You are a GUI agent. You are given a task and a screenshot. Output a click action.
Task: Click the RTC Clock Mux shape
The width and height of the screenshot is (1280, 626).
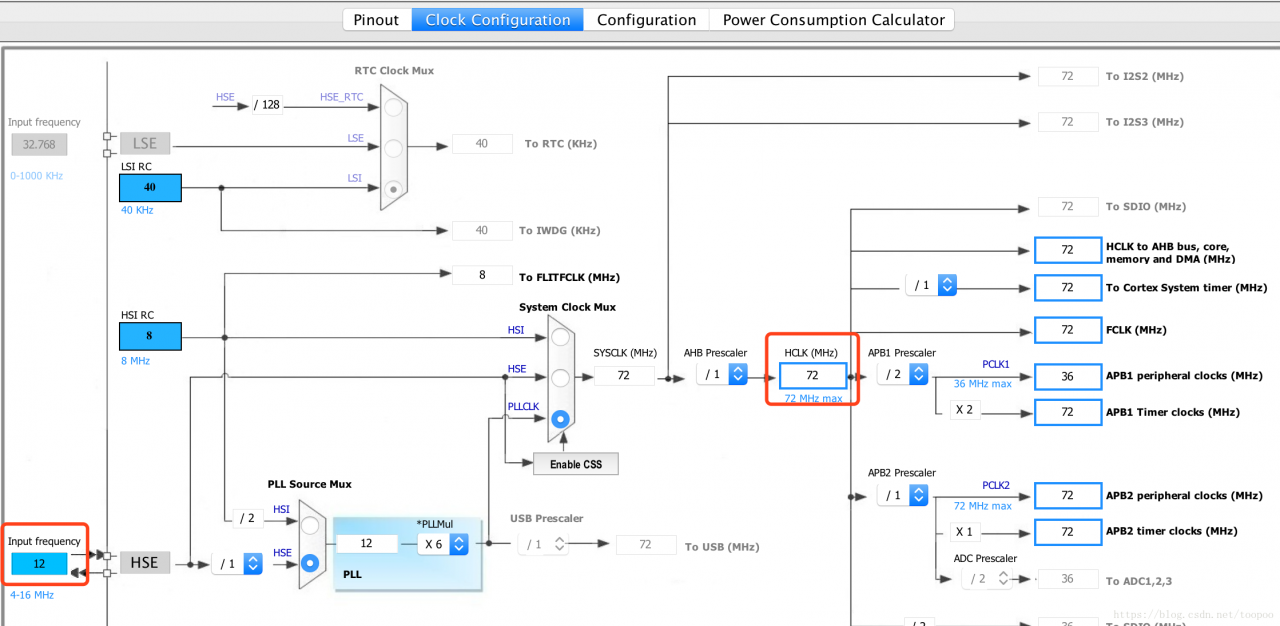pyautogui.click(x=394, y=147)
